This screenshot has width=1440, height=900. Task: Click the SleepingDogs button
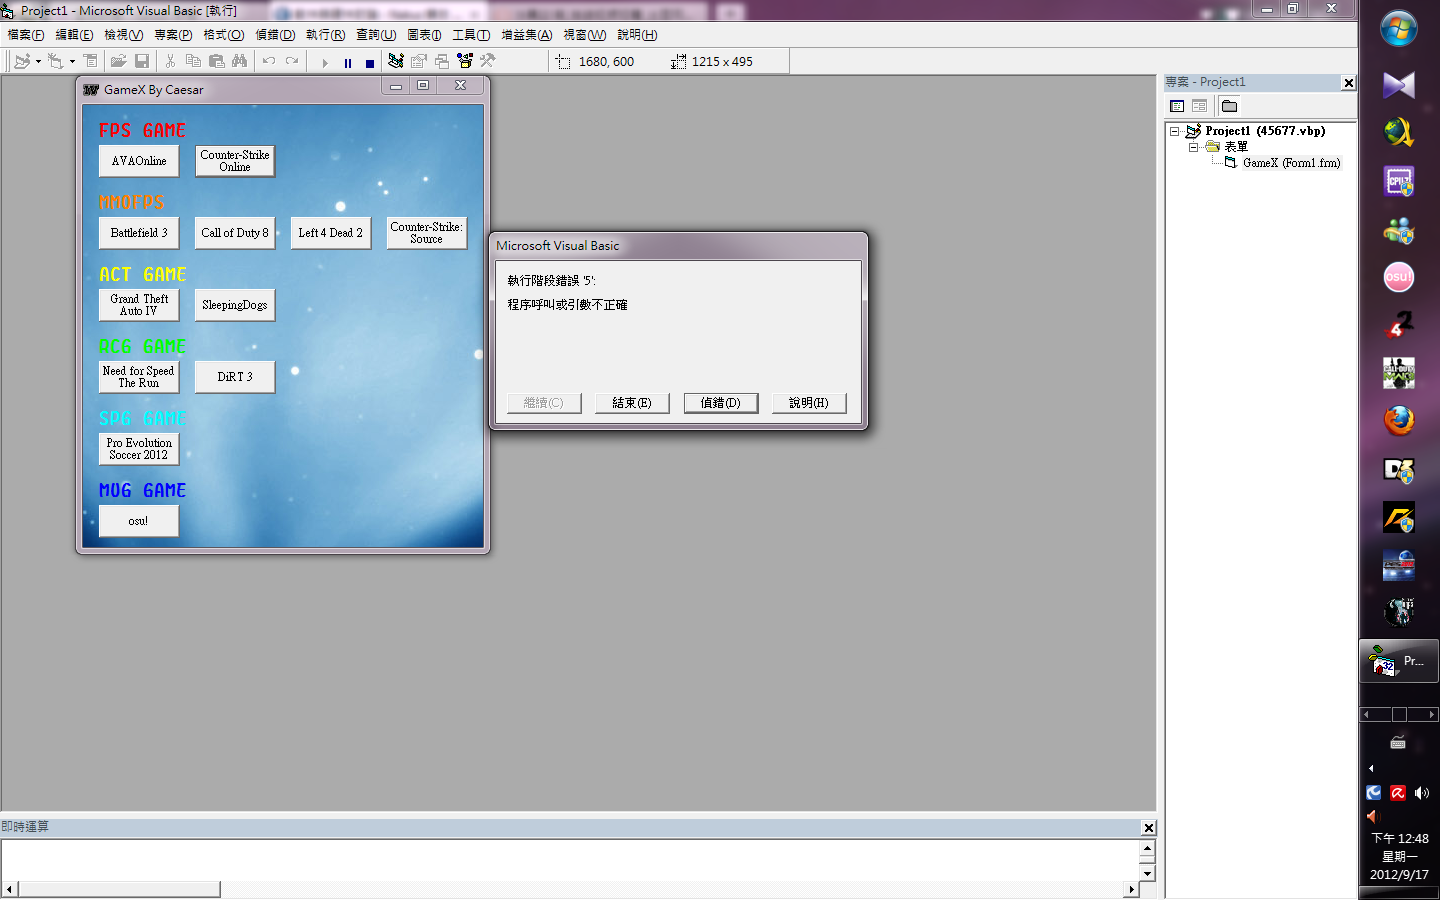tap(235, 305)
